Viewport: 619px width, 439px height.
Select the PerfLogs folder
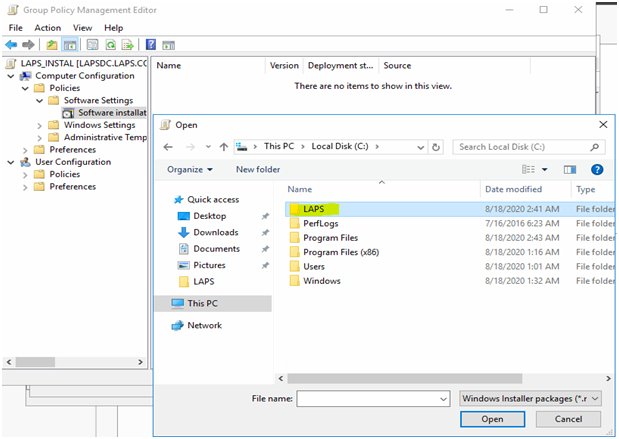[x=450, y=223]
